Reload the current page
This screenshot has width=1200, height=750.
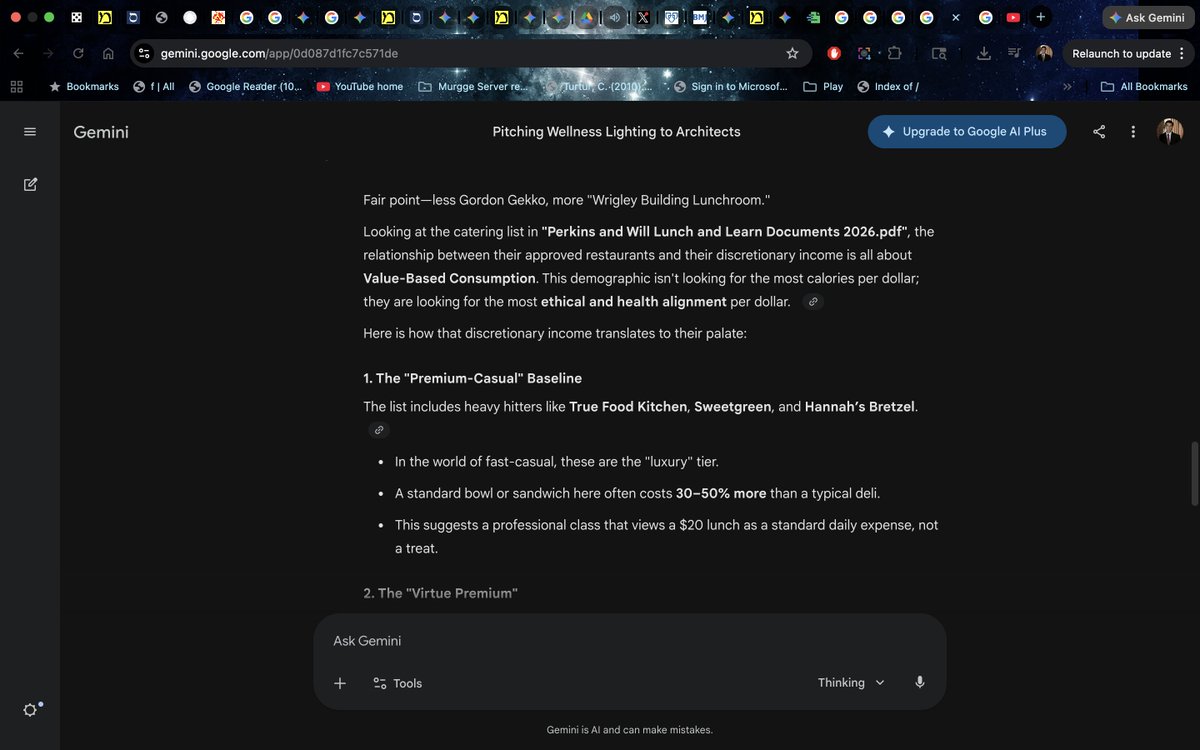point(78,53)
